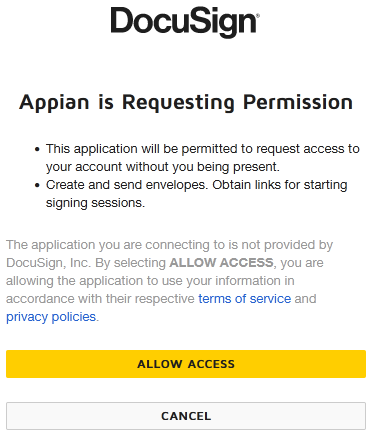Viewport: 372px width, 436px height.
Task: Click 'Obtain links for starting' text
Action: 280,185
